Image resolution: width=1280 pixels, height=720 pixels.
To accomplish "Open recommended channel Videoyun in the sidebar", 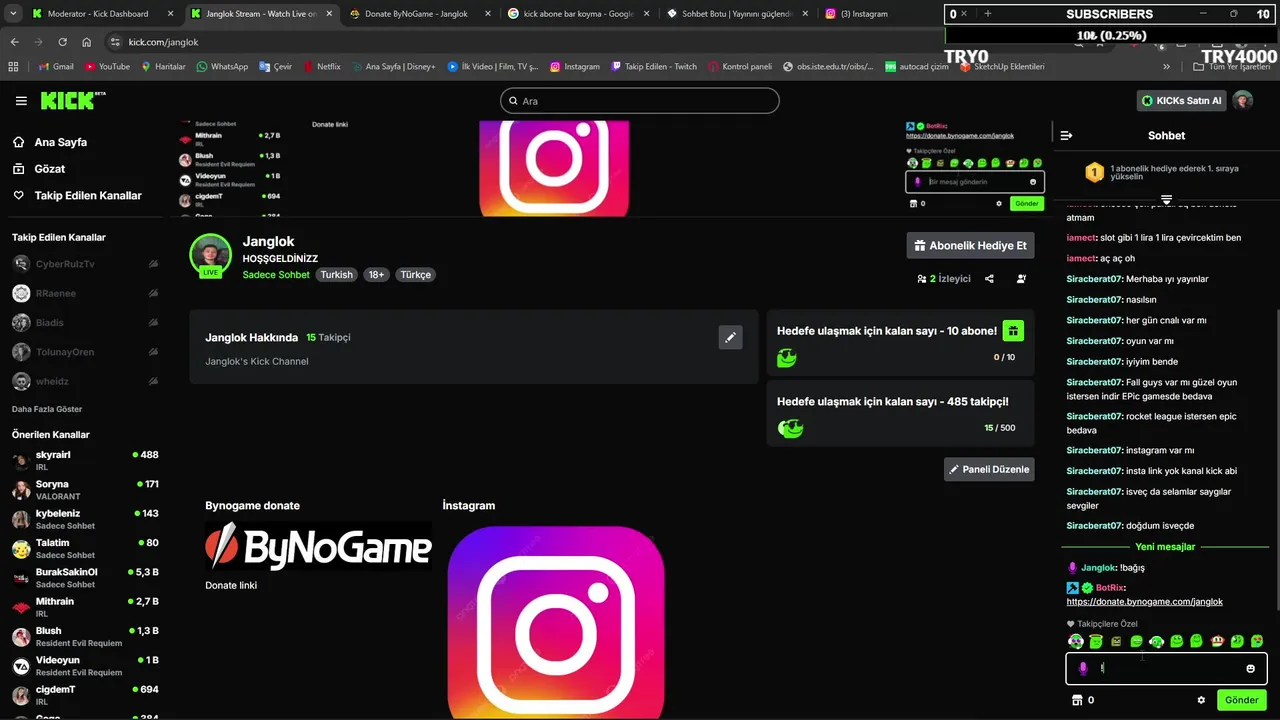I will coord(85,666).
